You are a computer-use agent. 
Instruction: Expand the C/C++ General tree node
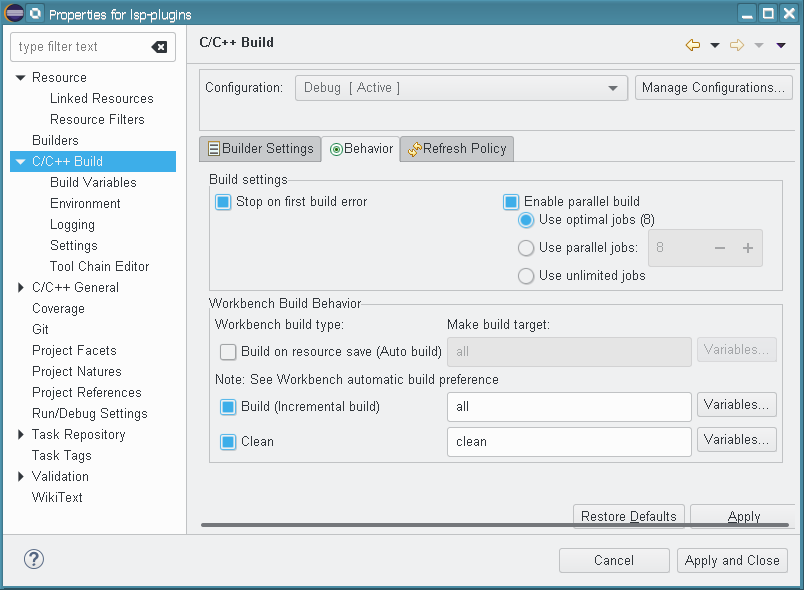click(x=21, y=288)
